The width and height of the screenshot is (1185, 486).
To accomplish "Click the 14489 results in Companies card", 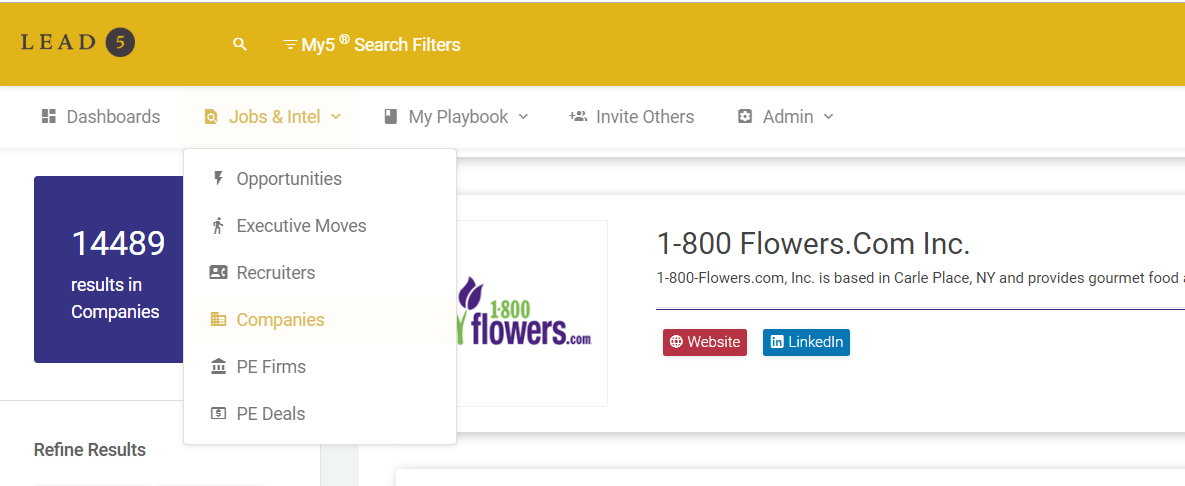I will [108, 270].
